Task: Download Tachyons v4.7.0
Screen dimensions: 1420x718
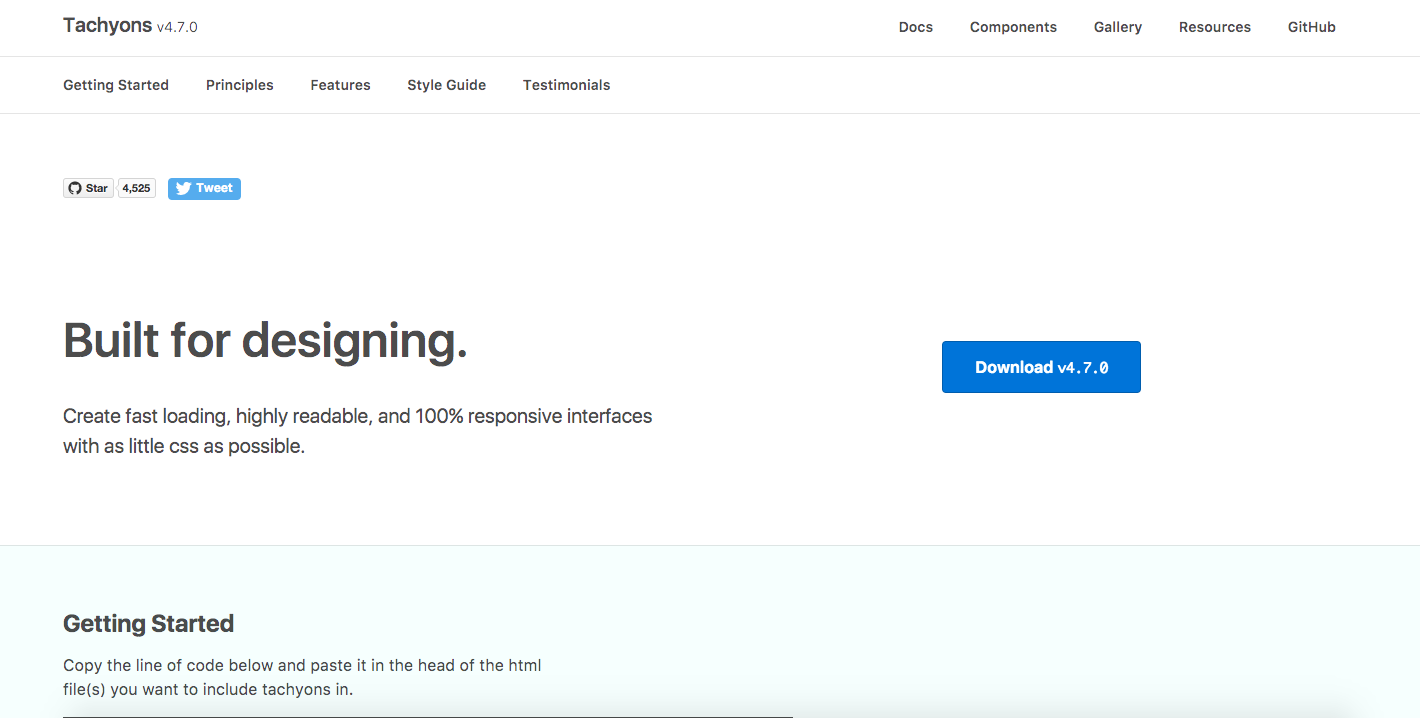Action: click(x=1041, y=367)
